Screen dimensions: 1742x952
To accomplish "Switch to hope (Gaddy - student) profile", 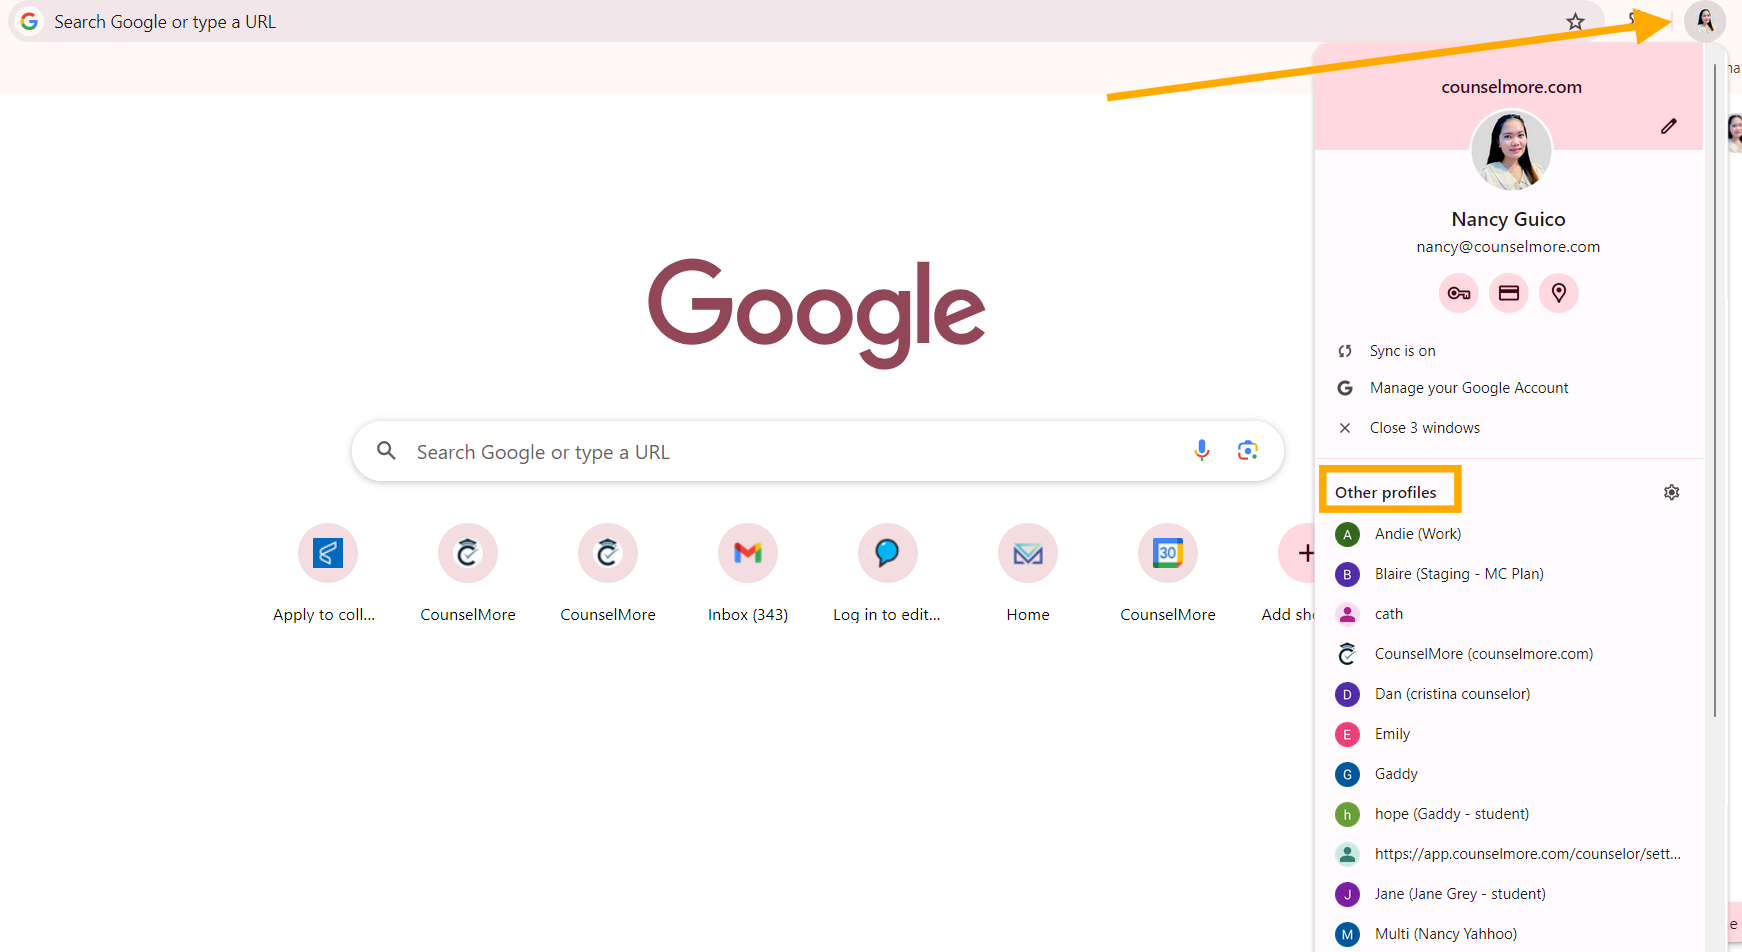I will coord(1509,814).
